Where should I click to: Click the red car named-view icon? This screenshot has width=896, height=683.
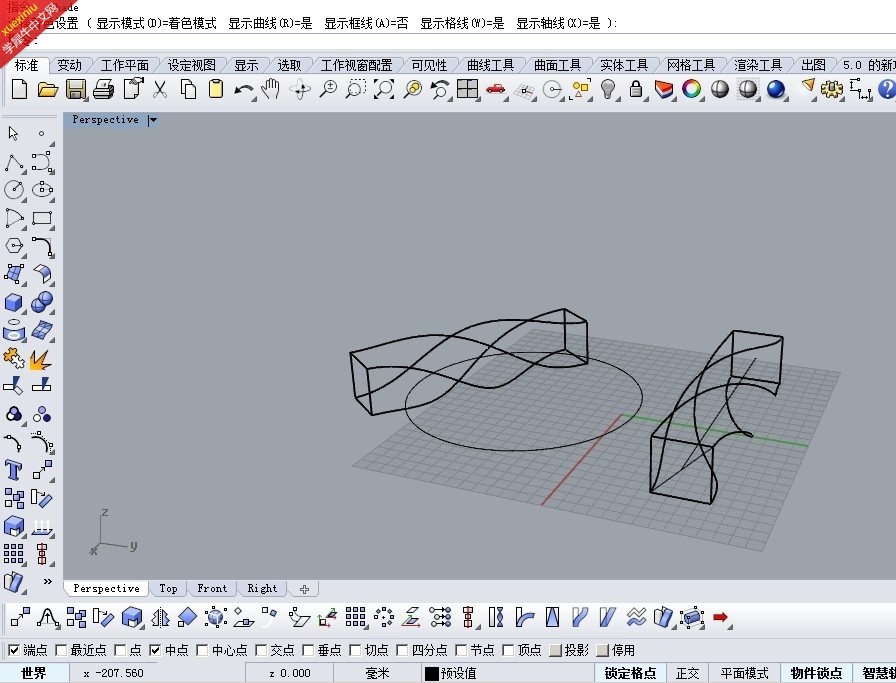pyautogui.click(x=495, y=89)
